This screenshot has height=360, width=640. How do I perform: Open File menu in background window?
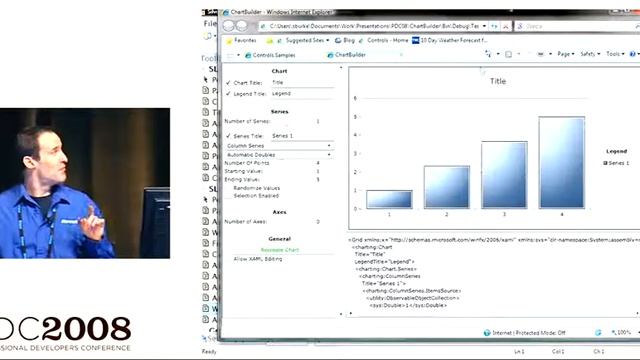coord(209,24)
